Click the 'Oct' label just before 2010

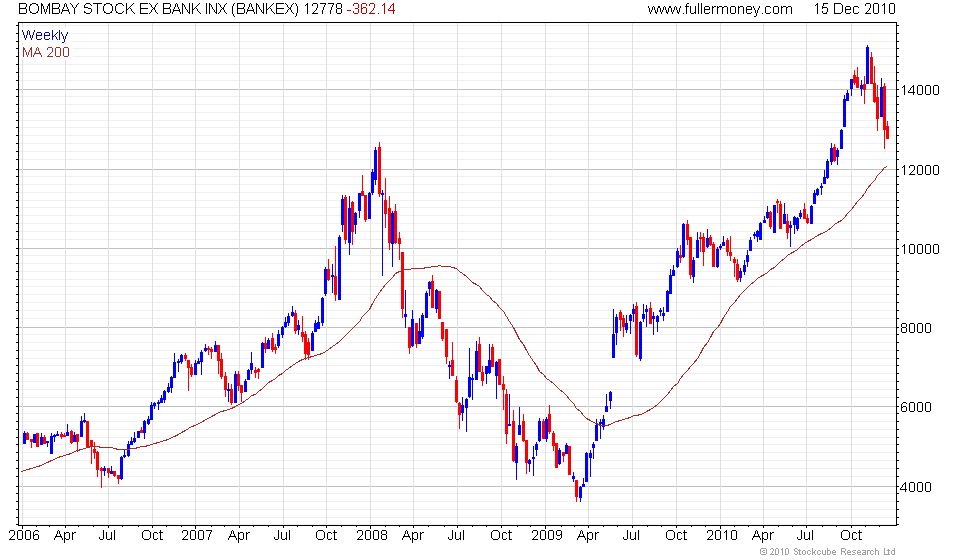click(676, 536)
